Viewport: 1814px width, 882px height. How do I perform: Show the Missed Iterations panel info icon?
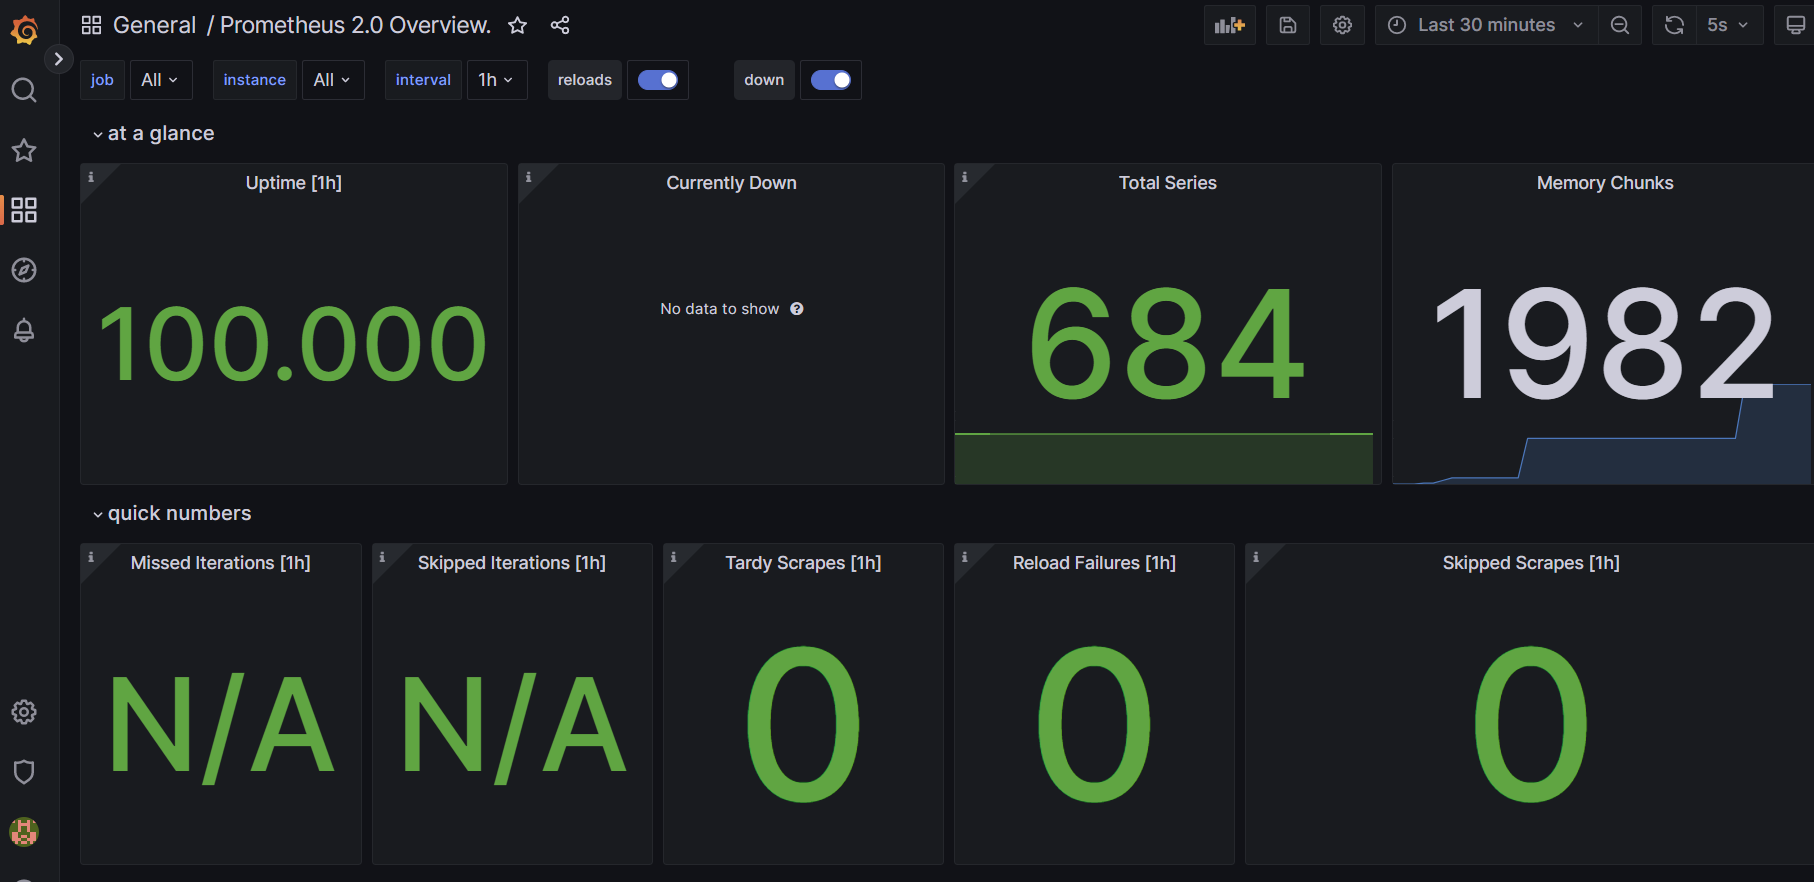coord(91,557)
